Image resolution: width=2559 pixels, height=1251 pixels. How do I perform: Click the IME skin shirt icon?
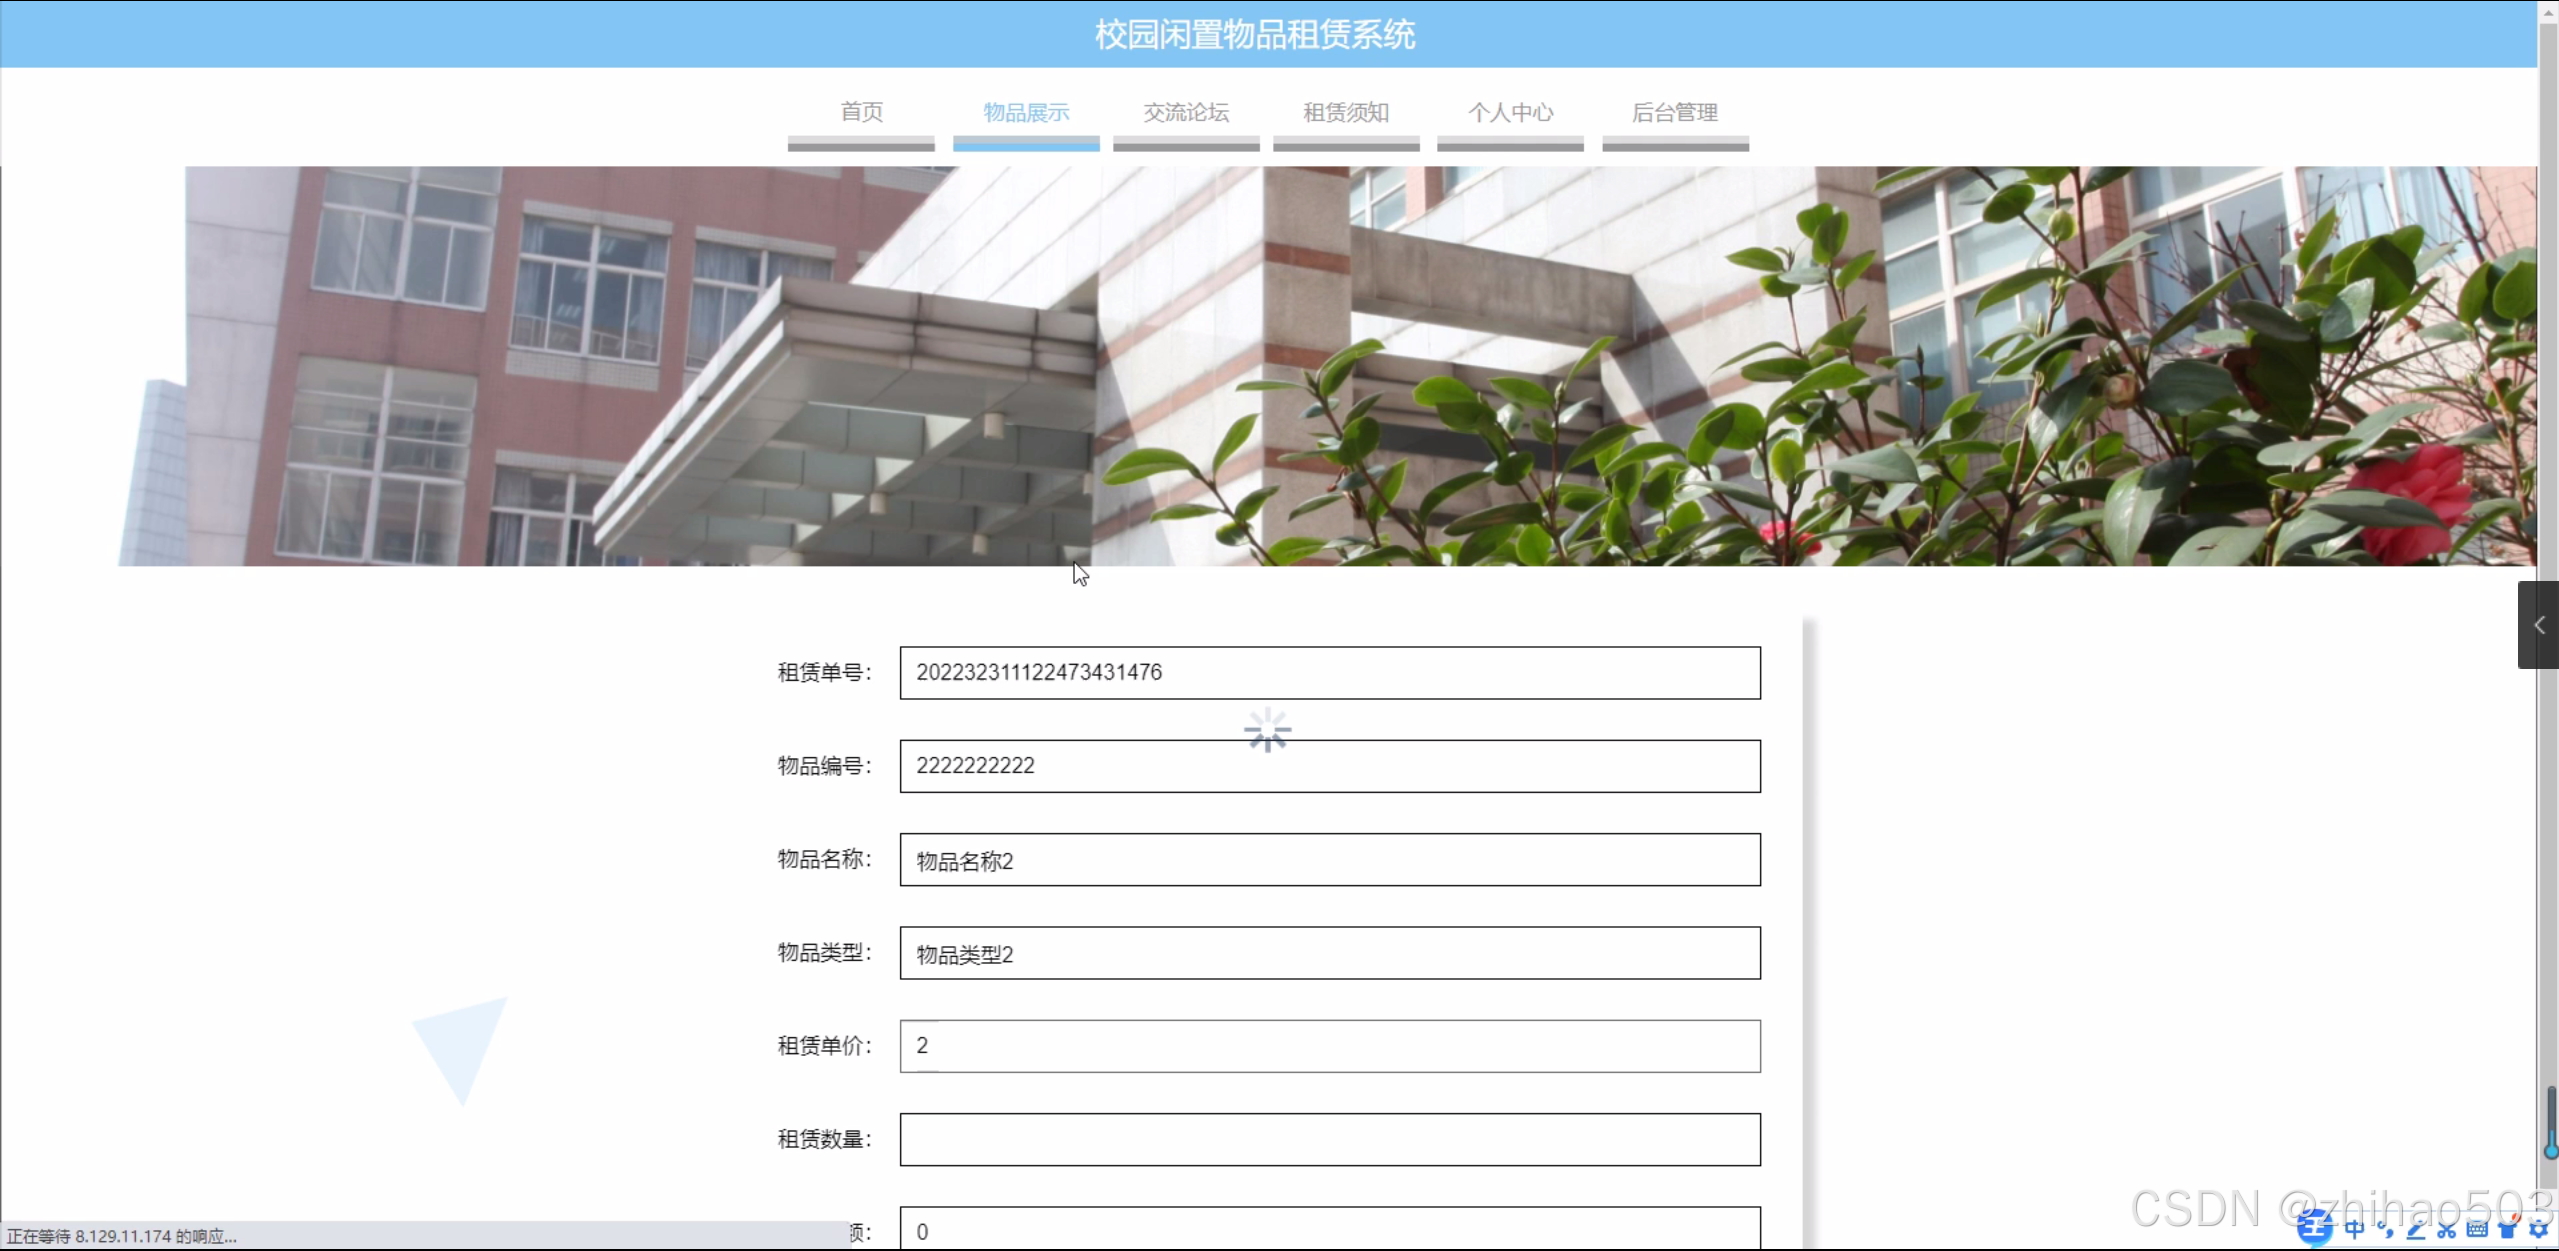[2508, 1230]
